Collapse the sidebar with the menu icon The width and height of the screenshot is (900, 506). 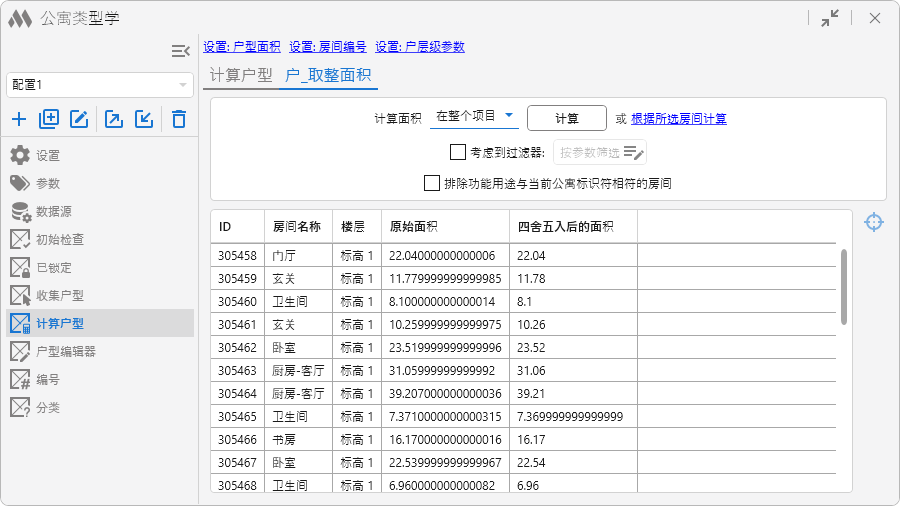click(x=180, y=51)
